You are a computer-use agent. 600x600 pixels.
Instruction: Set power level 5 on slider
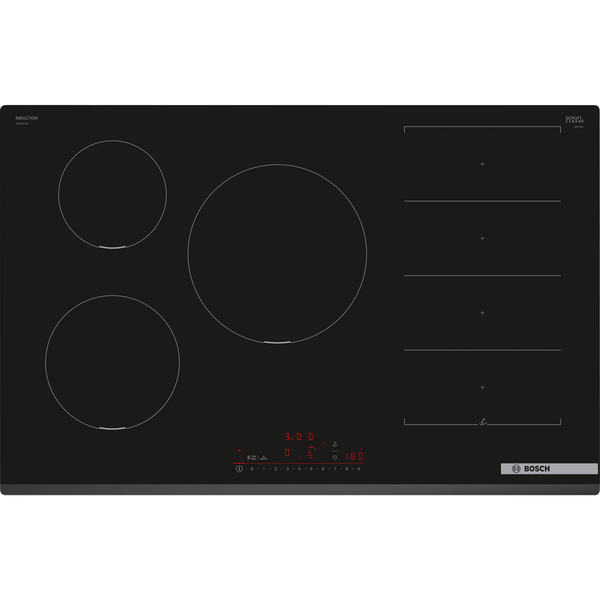[x=311, y=469]
